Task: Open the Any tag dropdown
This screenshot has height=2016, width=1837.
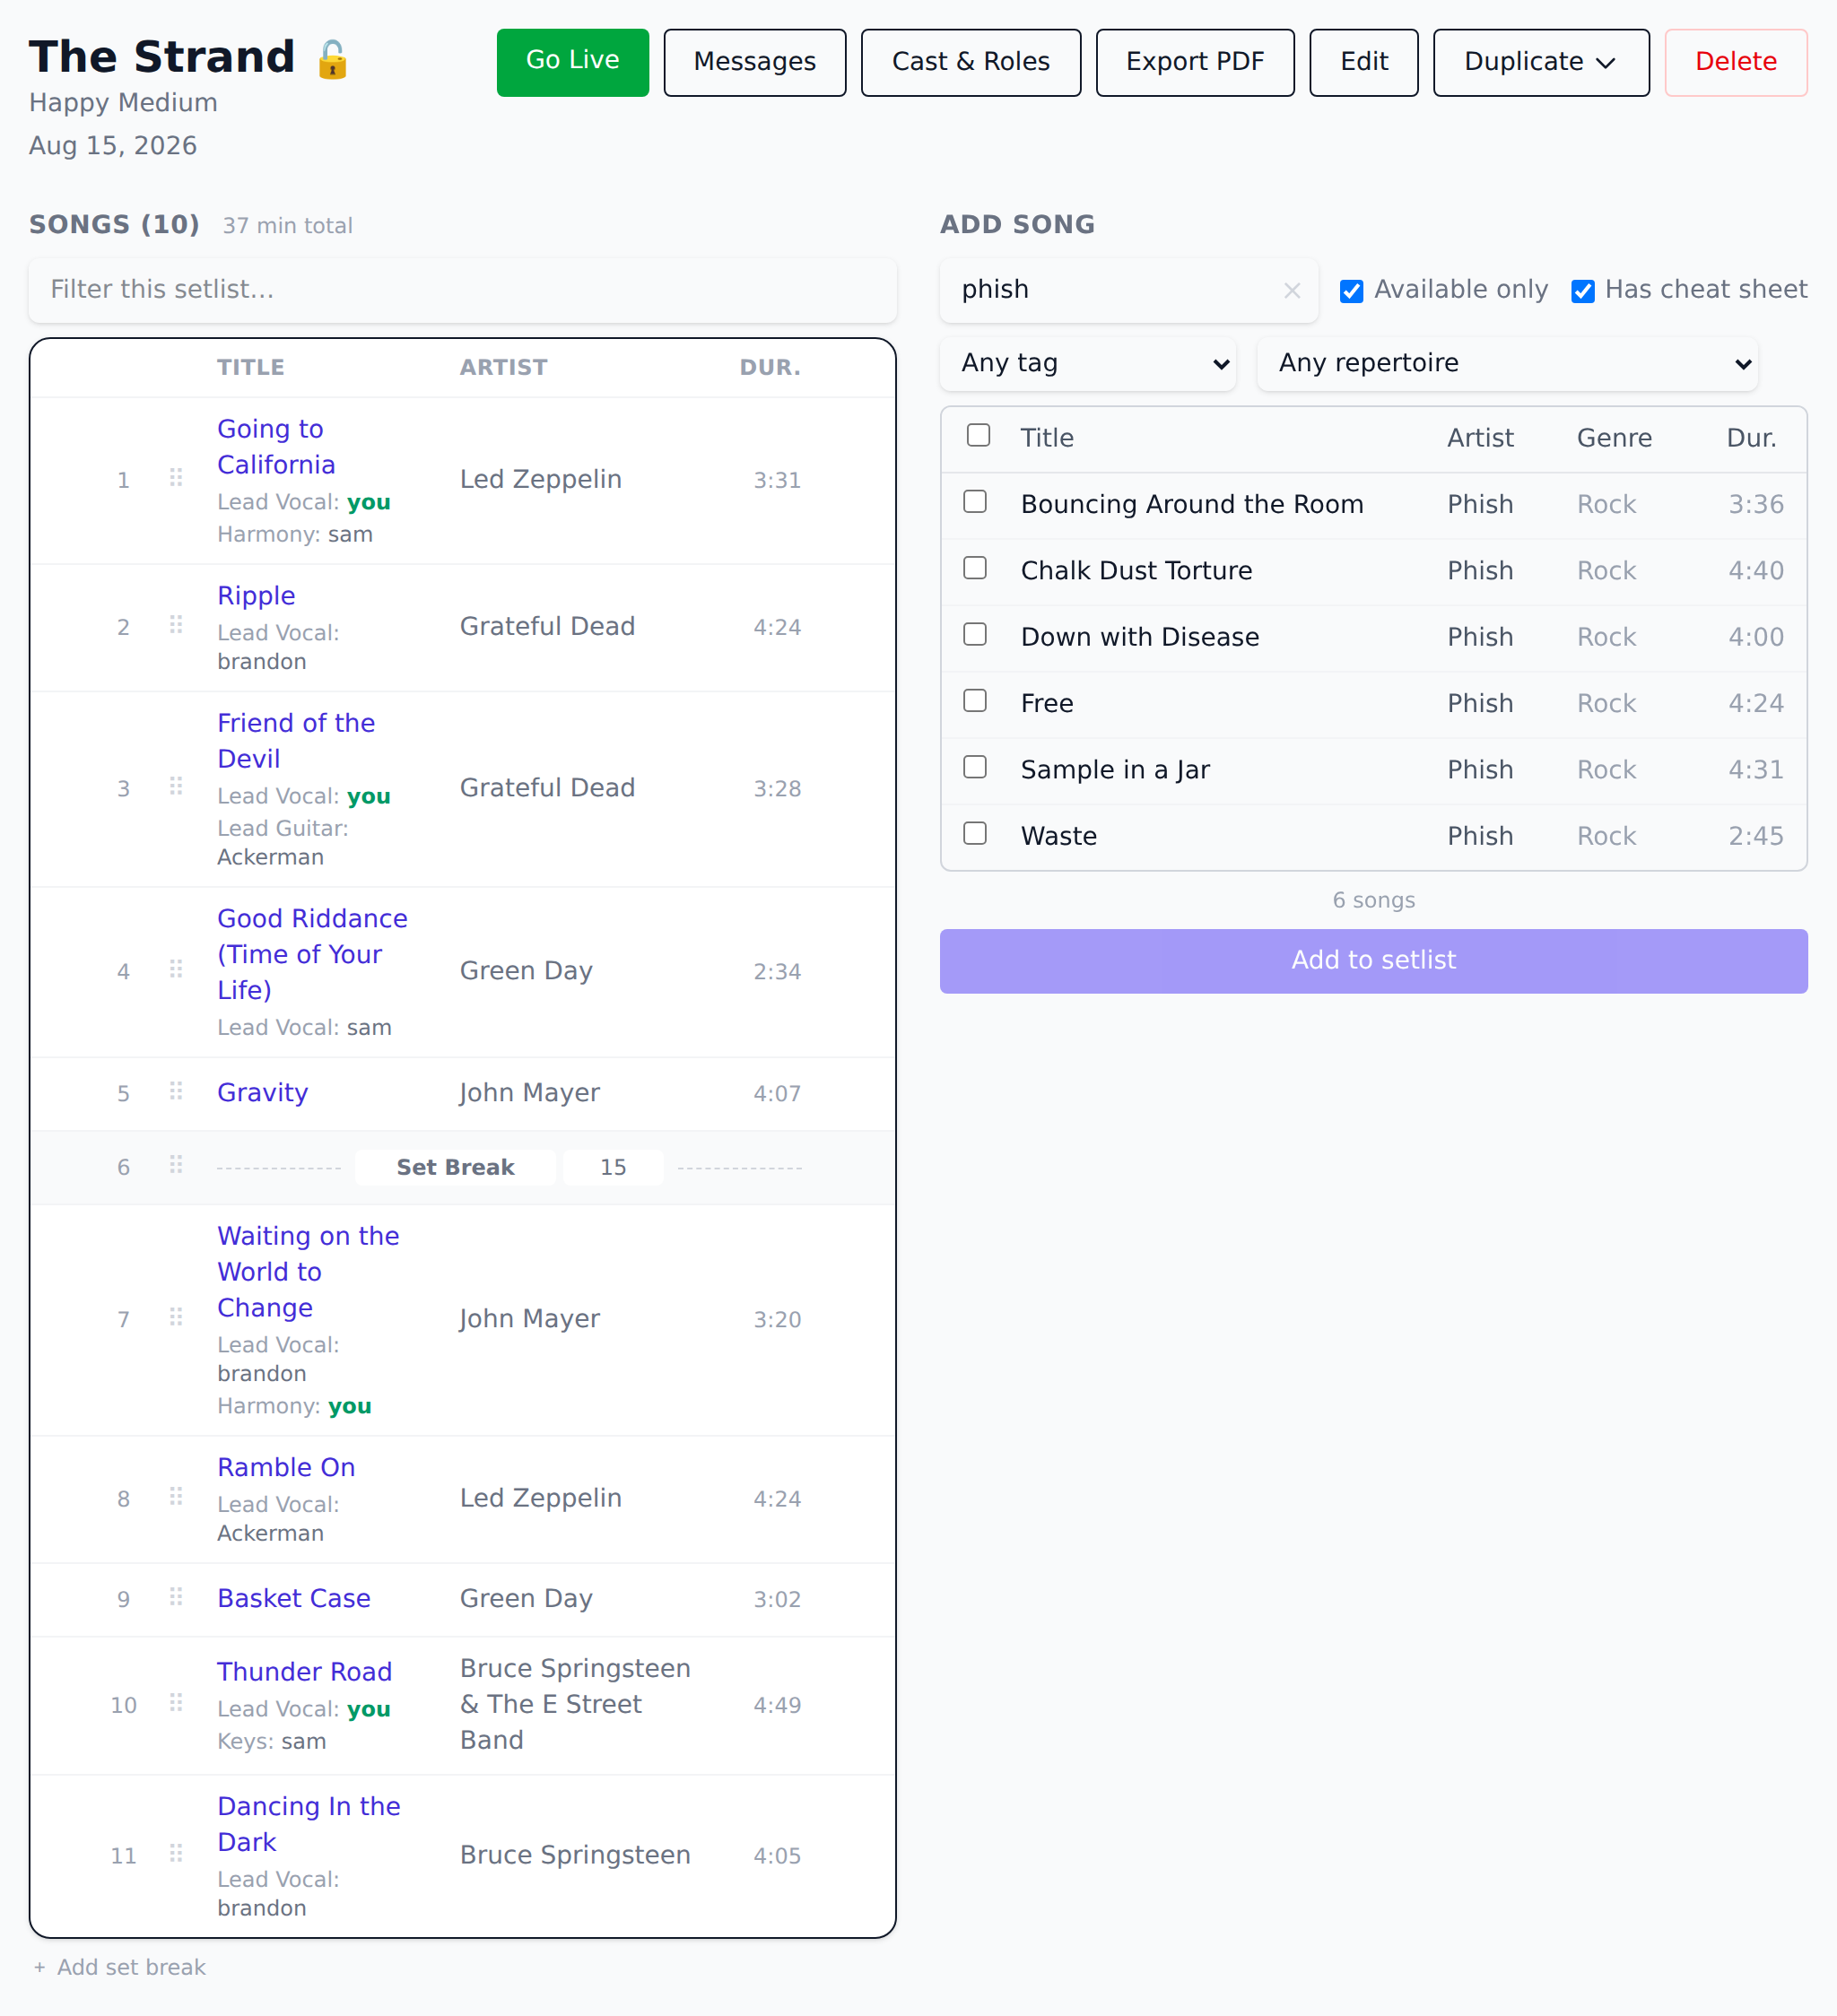Action: 1087,363
